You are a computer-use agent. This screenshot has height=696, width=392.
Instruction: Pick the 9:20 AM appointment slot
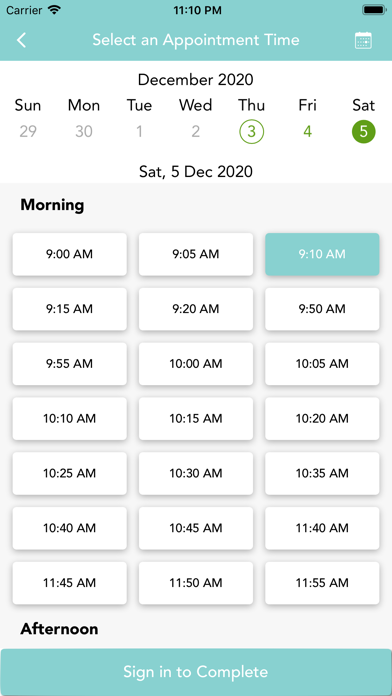(x=196, y=309)
